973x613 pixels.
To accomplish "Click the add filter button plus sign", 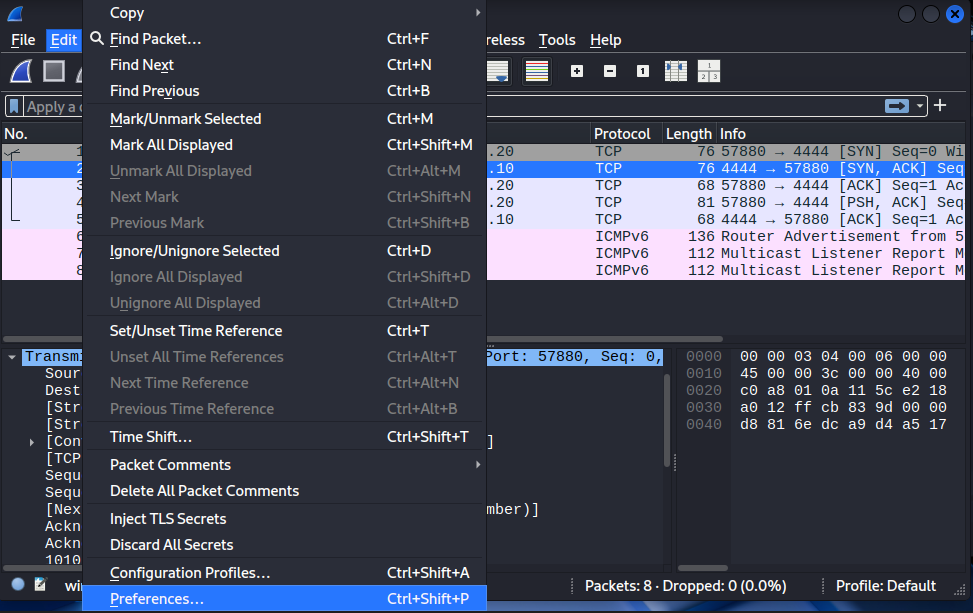I will [x=940, y=106].
